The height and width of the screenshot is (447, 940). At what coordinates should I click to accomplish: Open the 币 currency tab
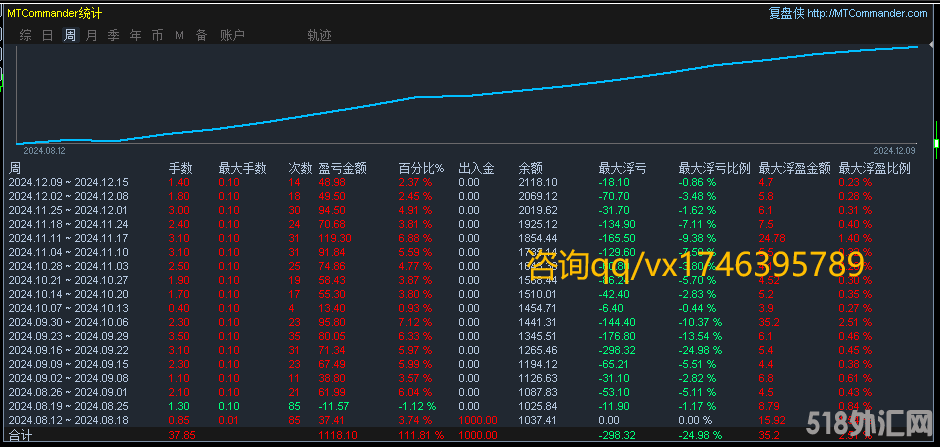point(157,35)
